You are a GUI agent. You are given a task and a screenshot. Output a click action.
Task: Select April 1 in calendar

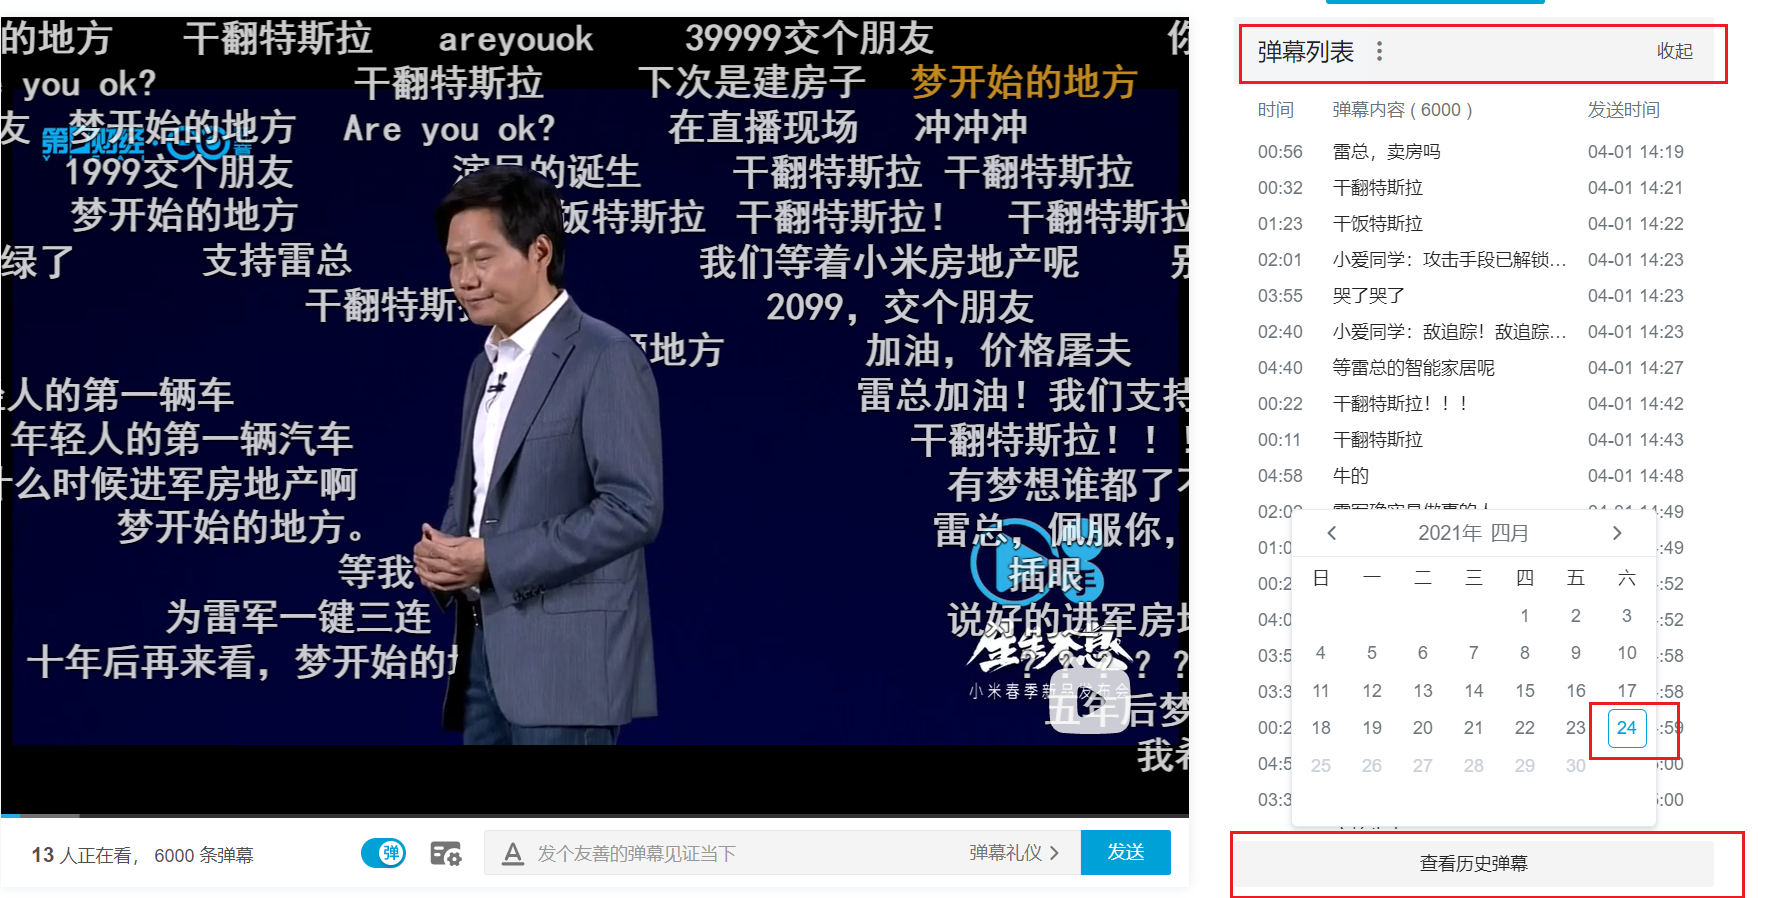pos(1524,616)
